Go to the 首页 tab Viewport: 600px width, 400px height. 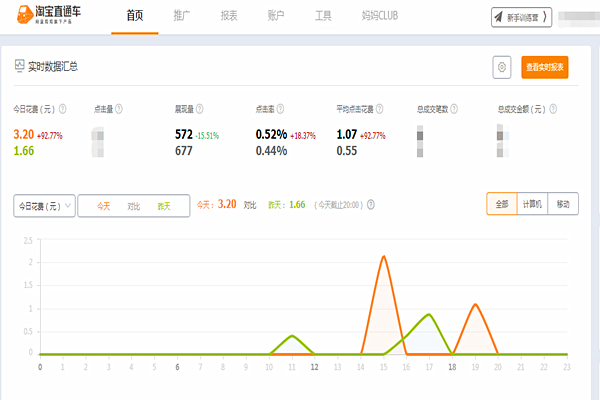tap(135, 16)
